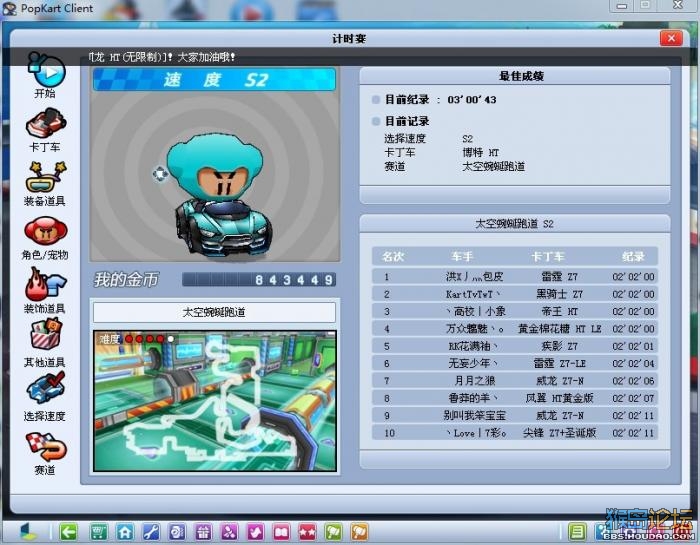The height and width of the screenshot is (545, 700).
Task: Click the 速度 S2 speed banner
Action: tap(214, 79)
